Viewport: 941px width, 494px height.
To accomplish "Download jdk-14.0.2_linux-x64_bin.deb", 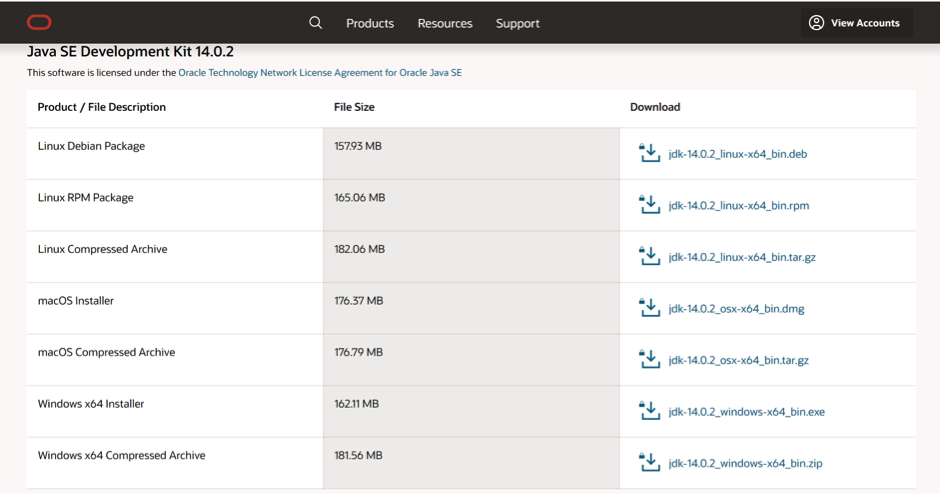I will point(738,154).
